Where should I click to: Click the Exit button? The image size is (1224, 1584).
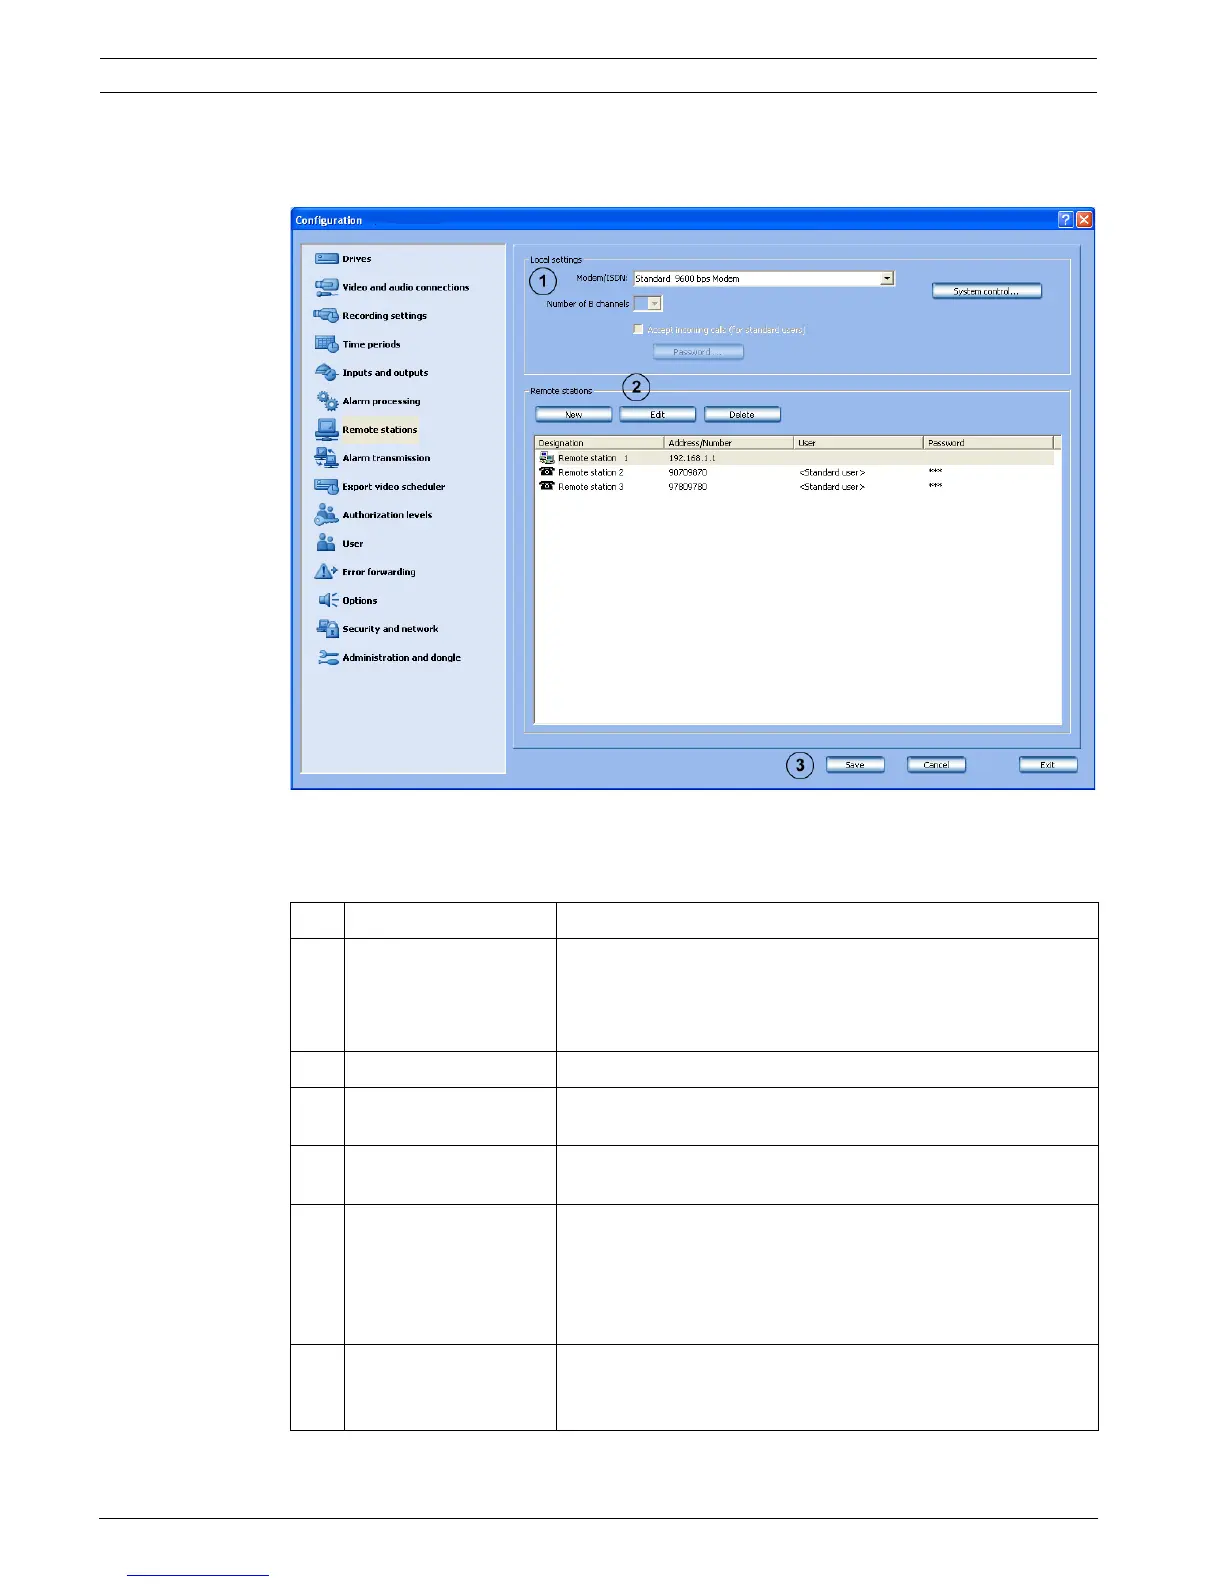point(1048,765)
